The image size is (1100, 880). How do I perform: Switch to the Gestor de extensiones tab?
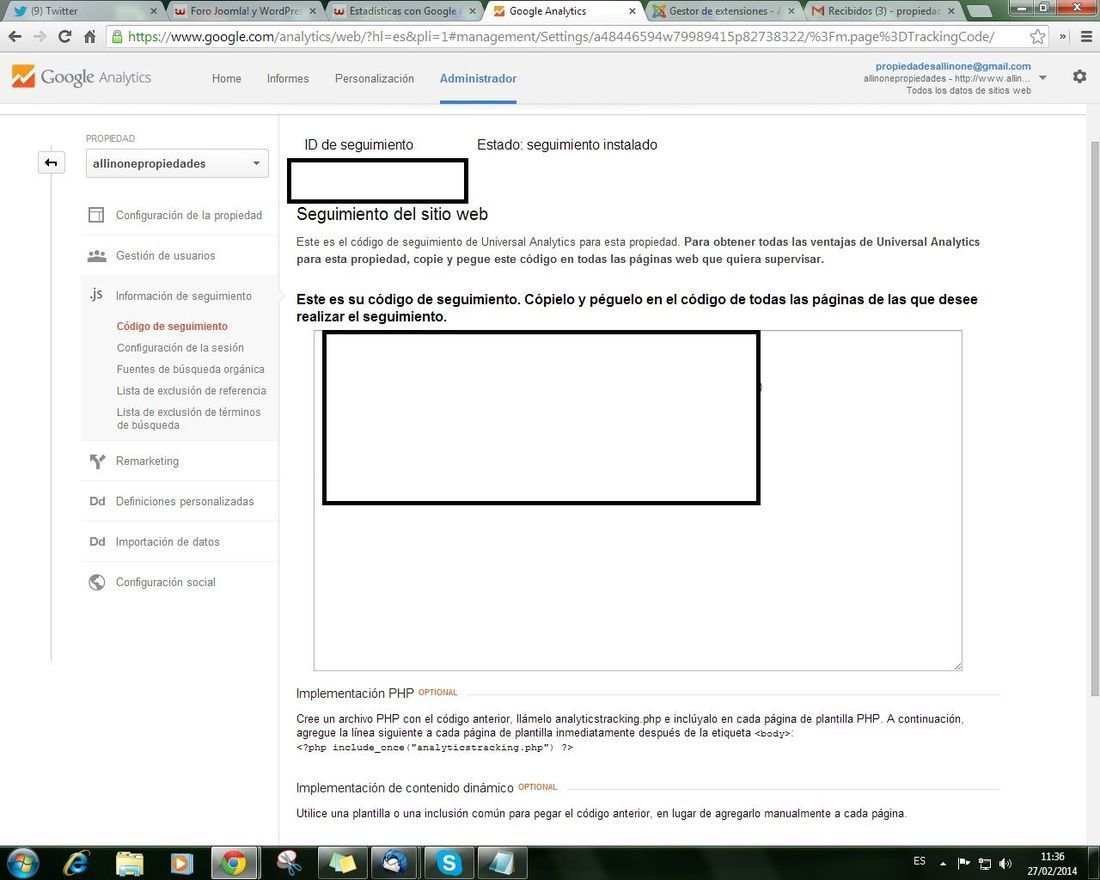723,11
